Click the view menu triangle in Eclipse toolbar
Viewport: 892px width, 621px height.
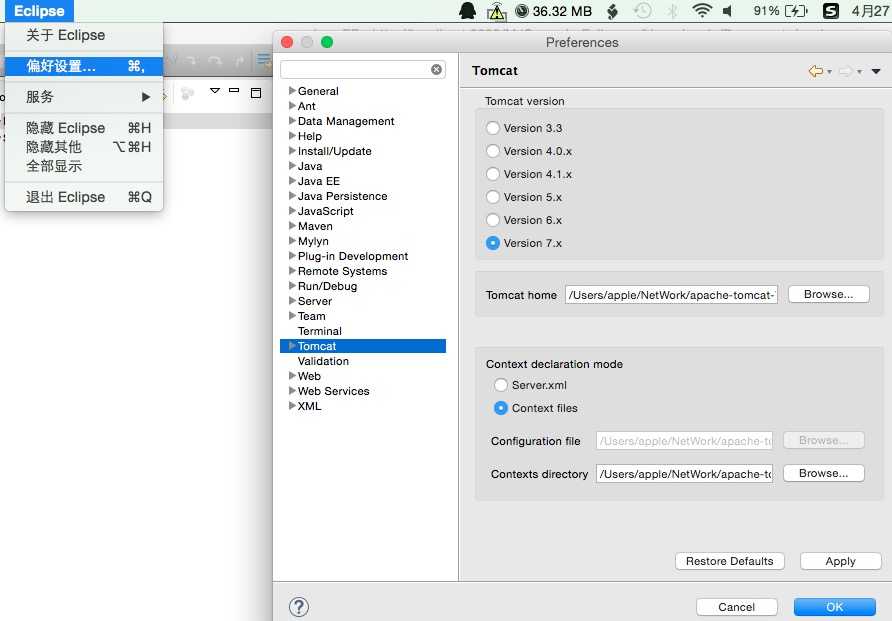tap(214, 90)
